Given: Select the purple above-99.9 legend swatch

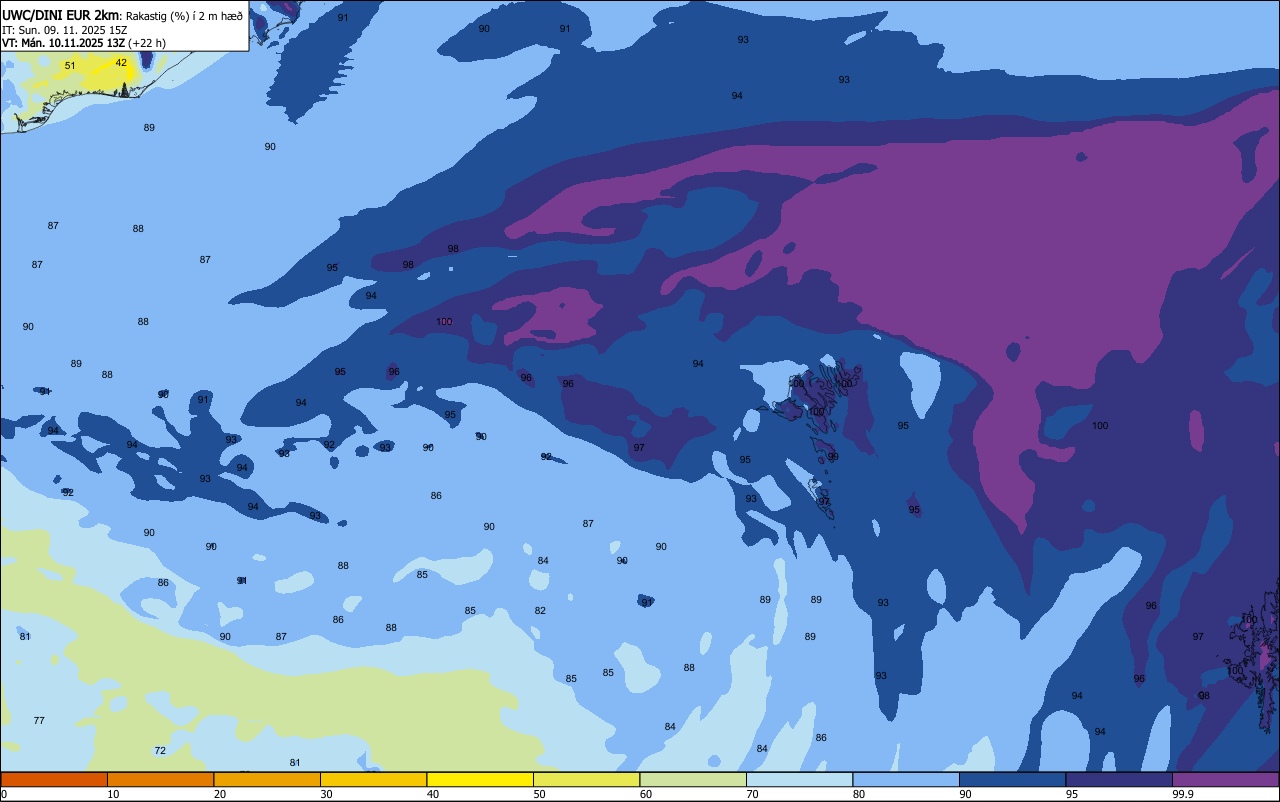Looking at the screenshot, I should pyautogui.click(x=1225, y=779).
